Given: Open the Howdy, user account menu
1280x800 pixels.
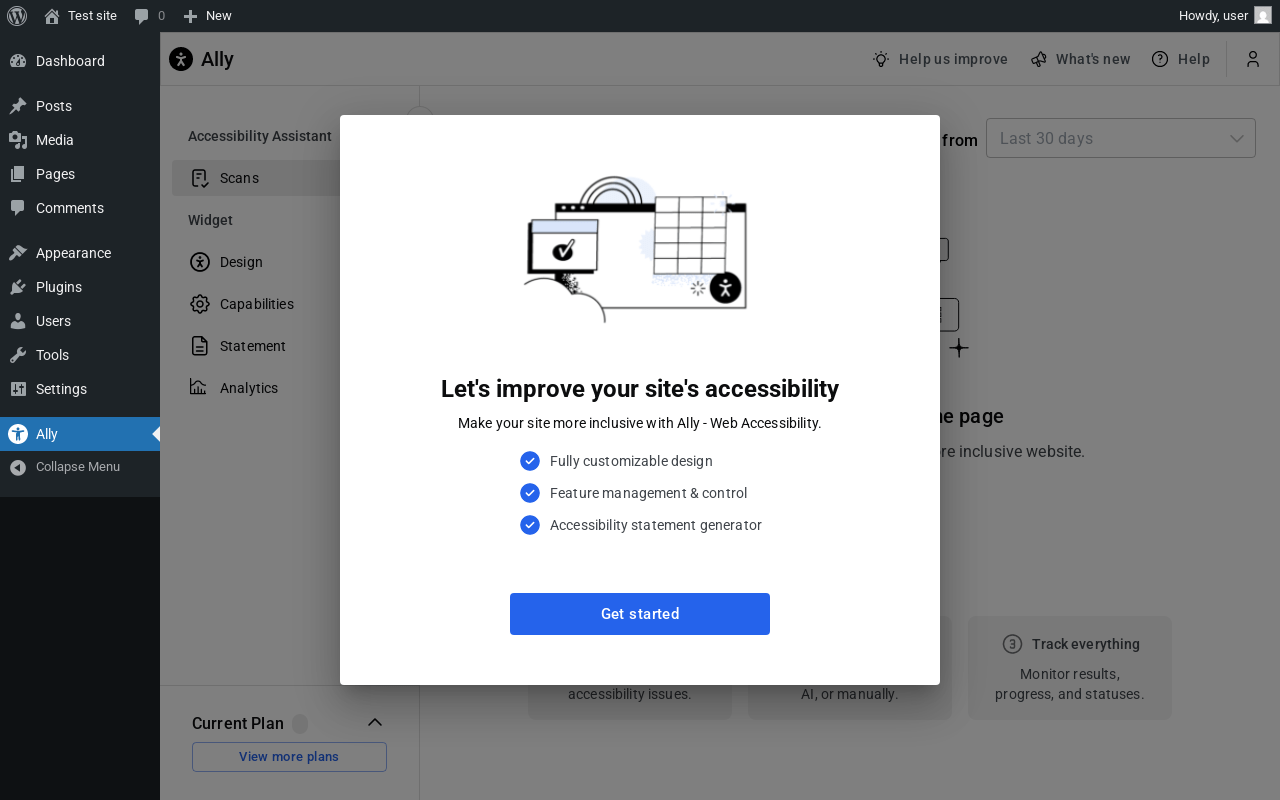Looking at the screenshot, I should pos(1224,16).
